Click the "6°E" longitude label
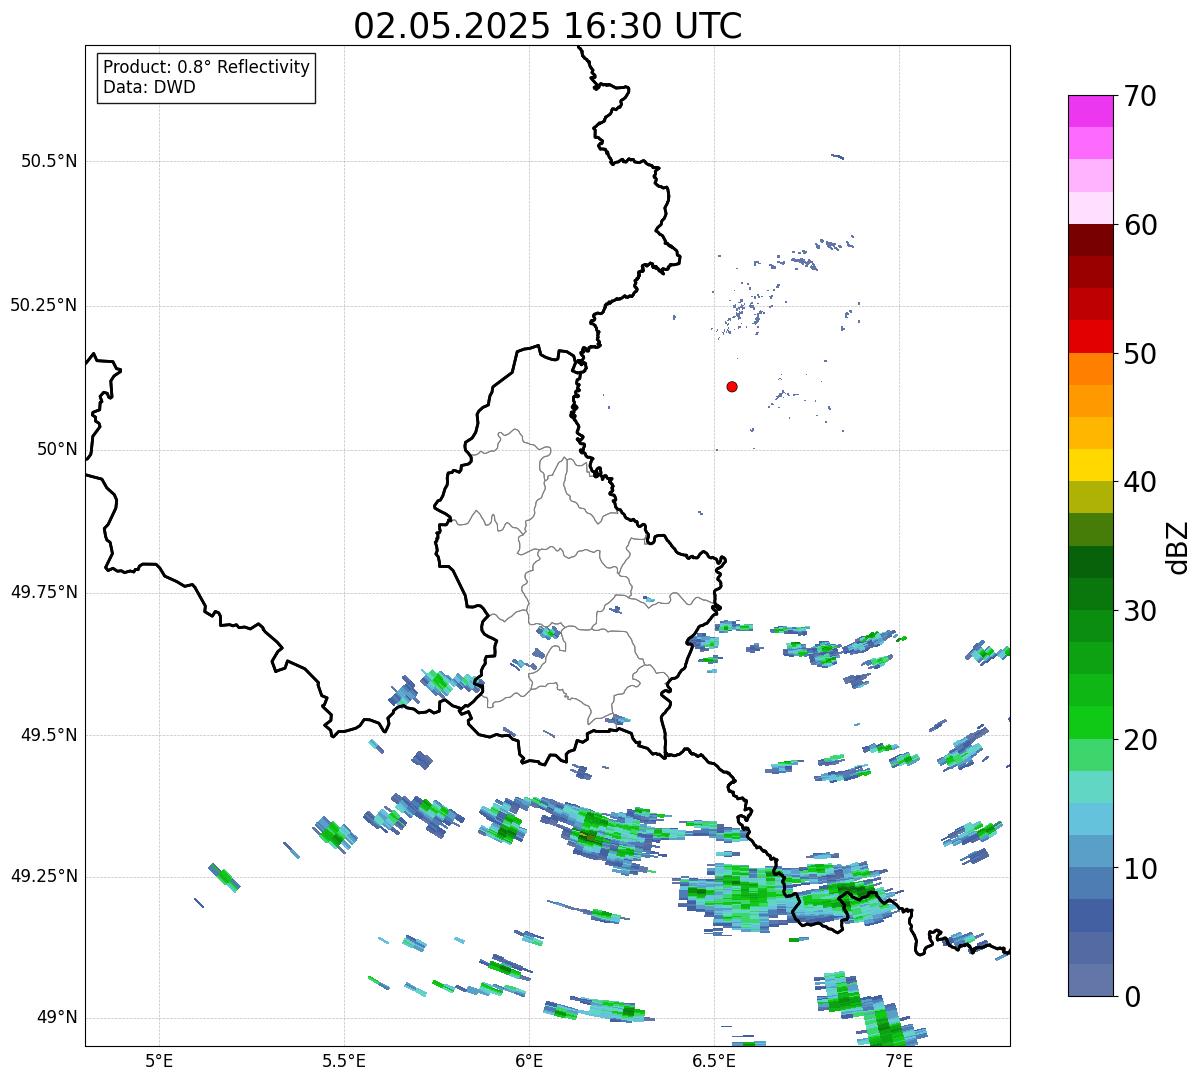Screen dimensions: 1202x1081 [x=529, y=1060]
